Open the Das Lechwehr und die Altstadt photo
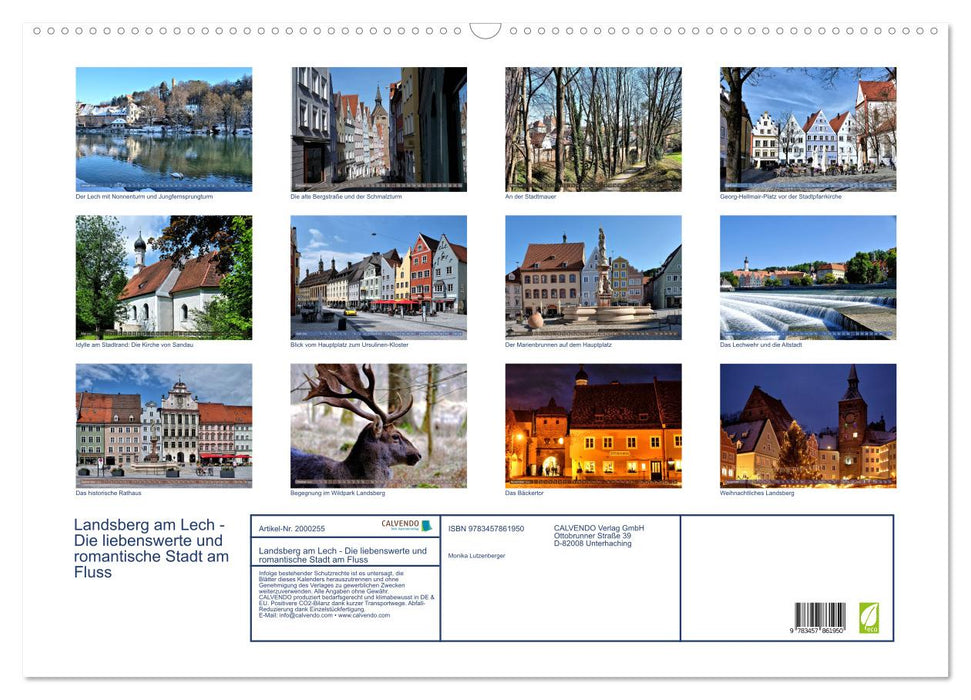This screenshot has width=971, height=700. pos(808,276)
